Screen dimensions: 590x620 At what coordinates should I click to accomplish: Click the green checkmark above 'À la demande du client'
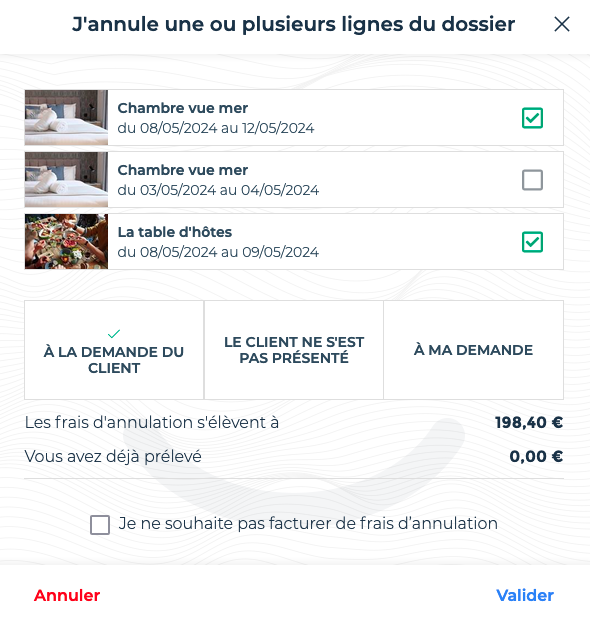pyautogui.click(x=114, y=334)
